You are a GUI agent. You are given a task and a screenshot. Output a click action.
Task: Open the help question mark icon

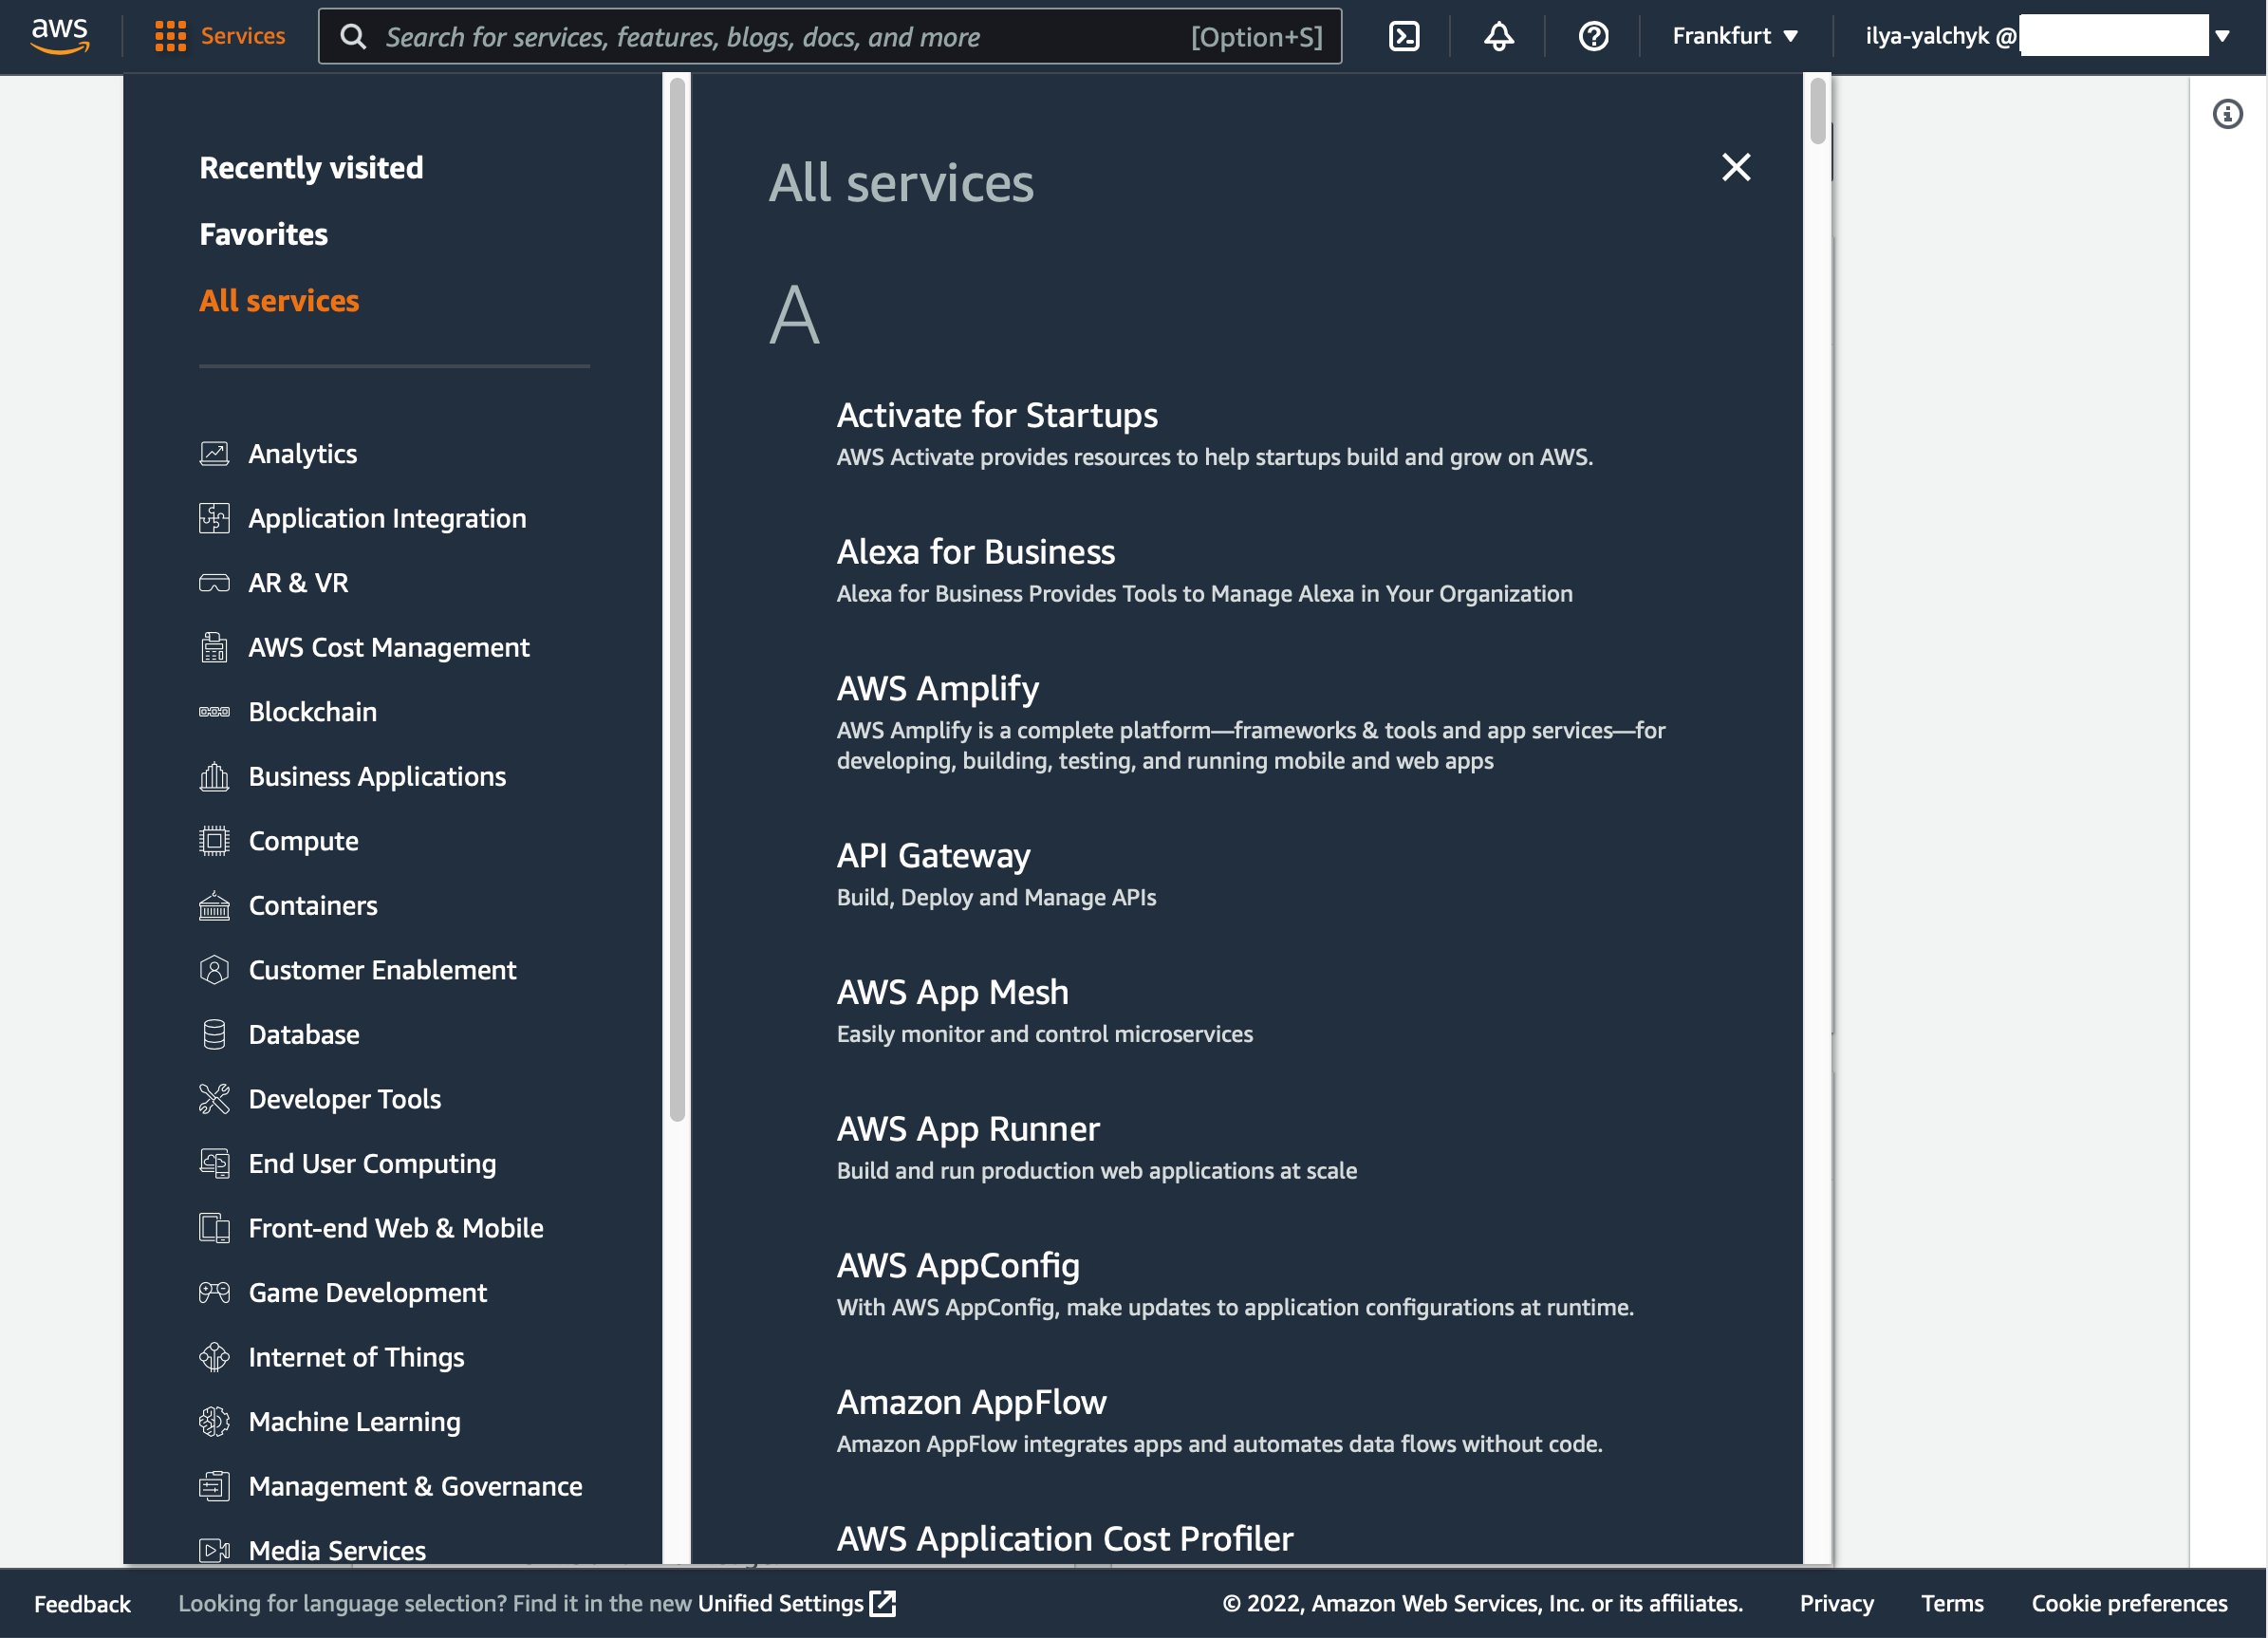(1593, 37)
